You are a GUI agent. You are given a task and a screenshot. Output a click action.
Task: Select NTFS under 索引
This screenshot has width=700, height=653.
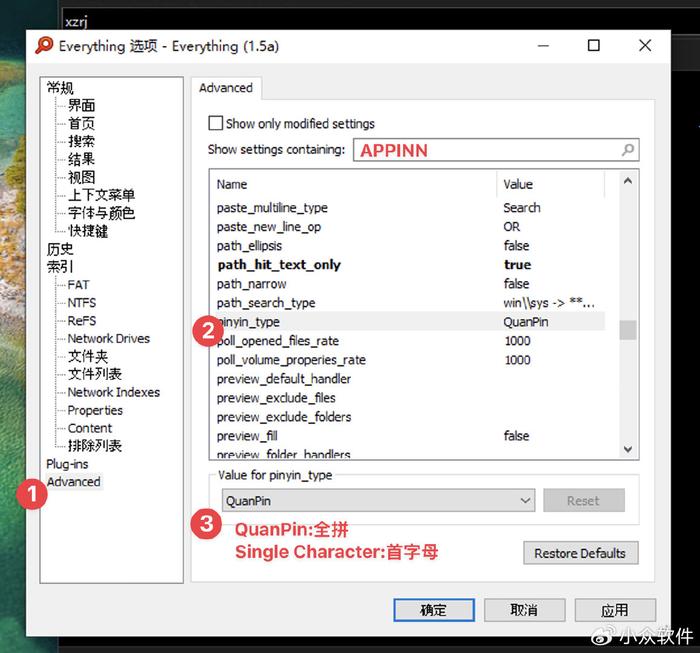82,303
